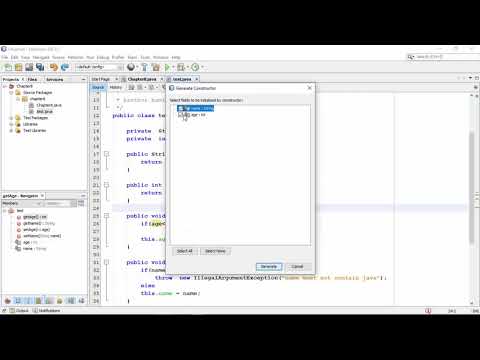The width and height of the screenshot is (480, 360).
Task: Click the last Navigator filter icon at bottom
Action: pos(81,301)
